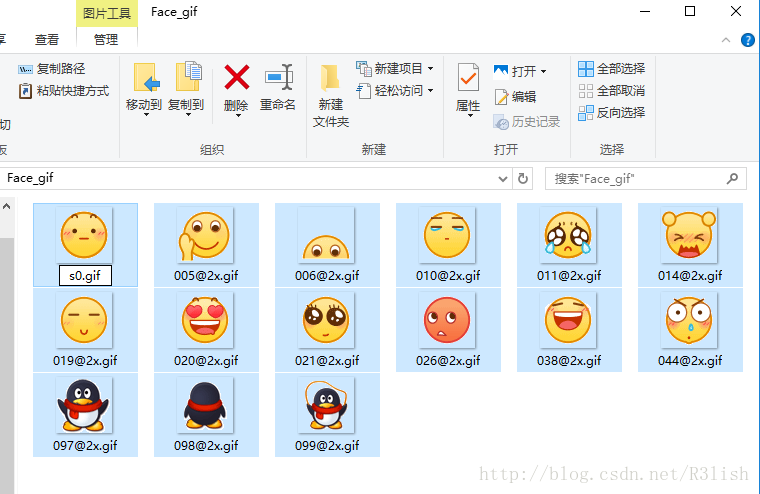Click the Picture Tools (图片工具) tab header

(107, 13)
